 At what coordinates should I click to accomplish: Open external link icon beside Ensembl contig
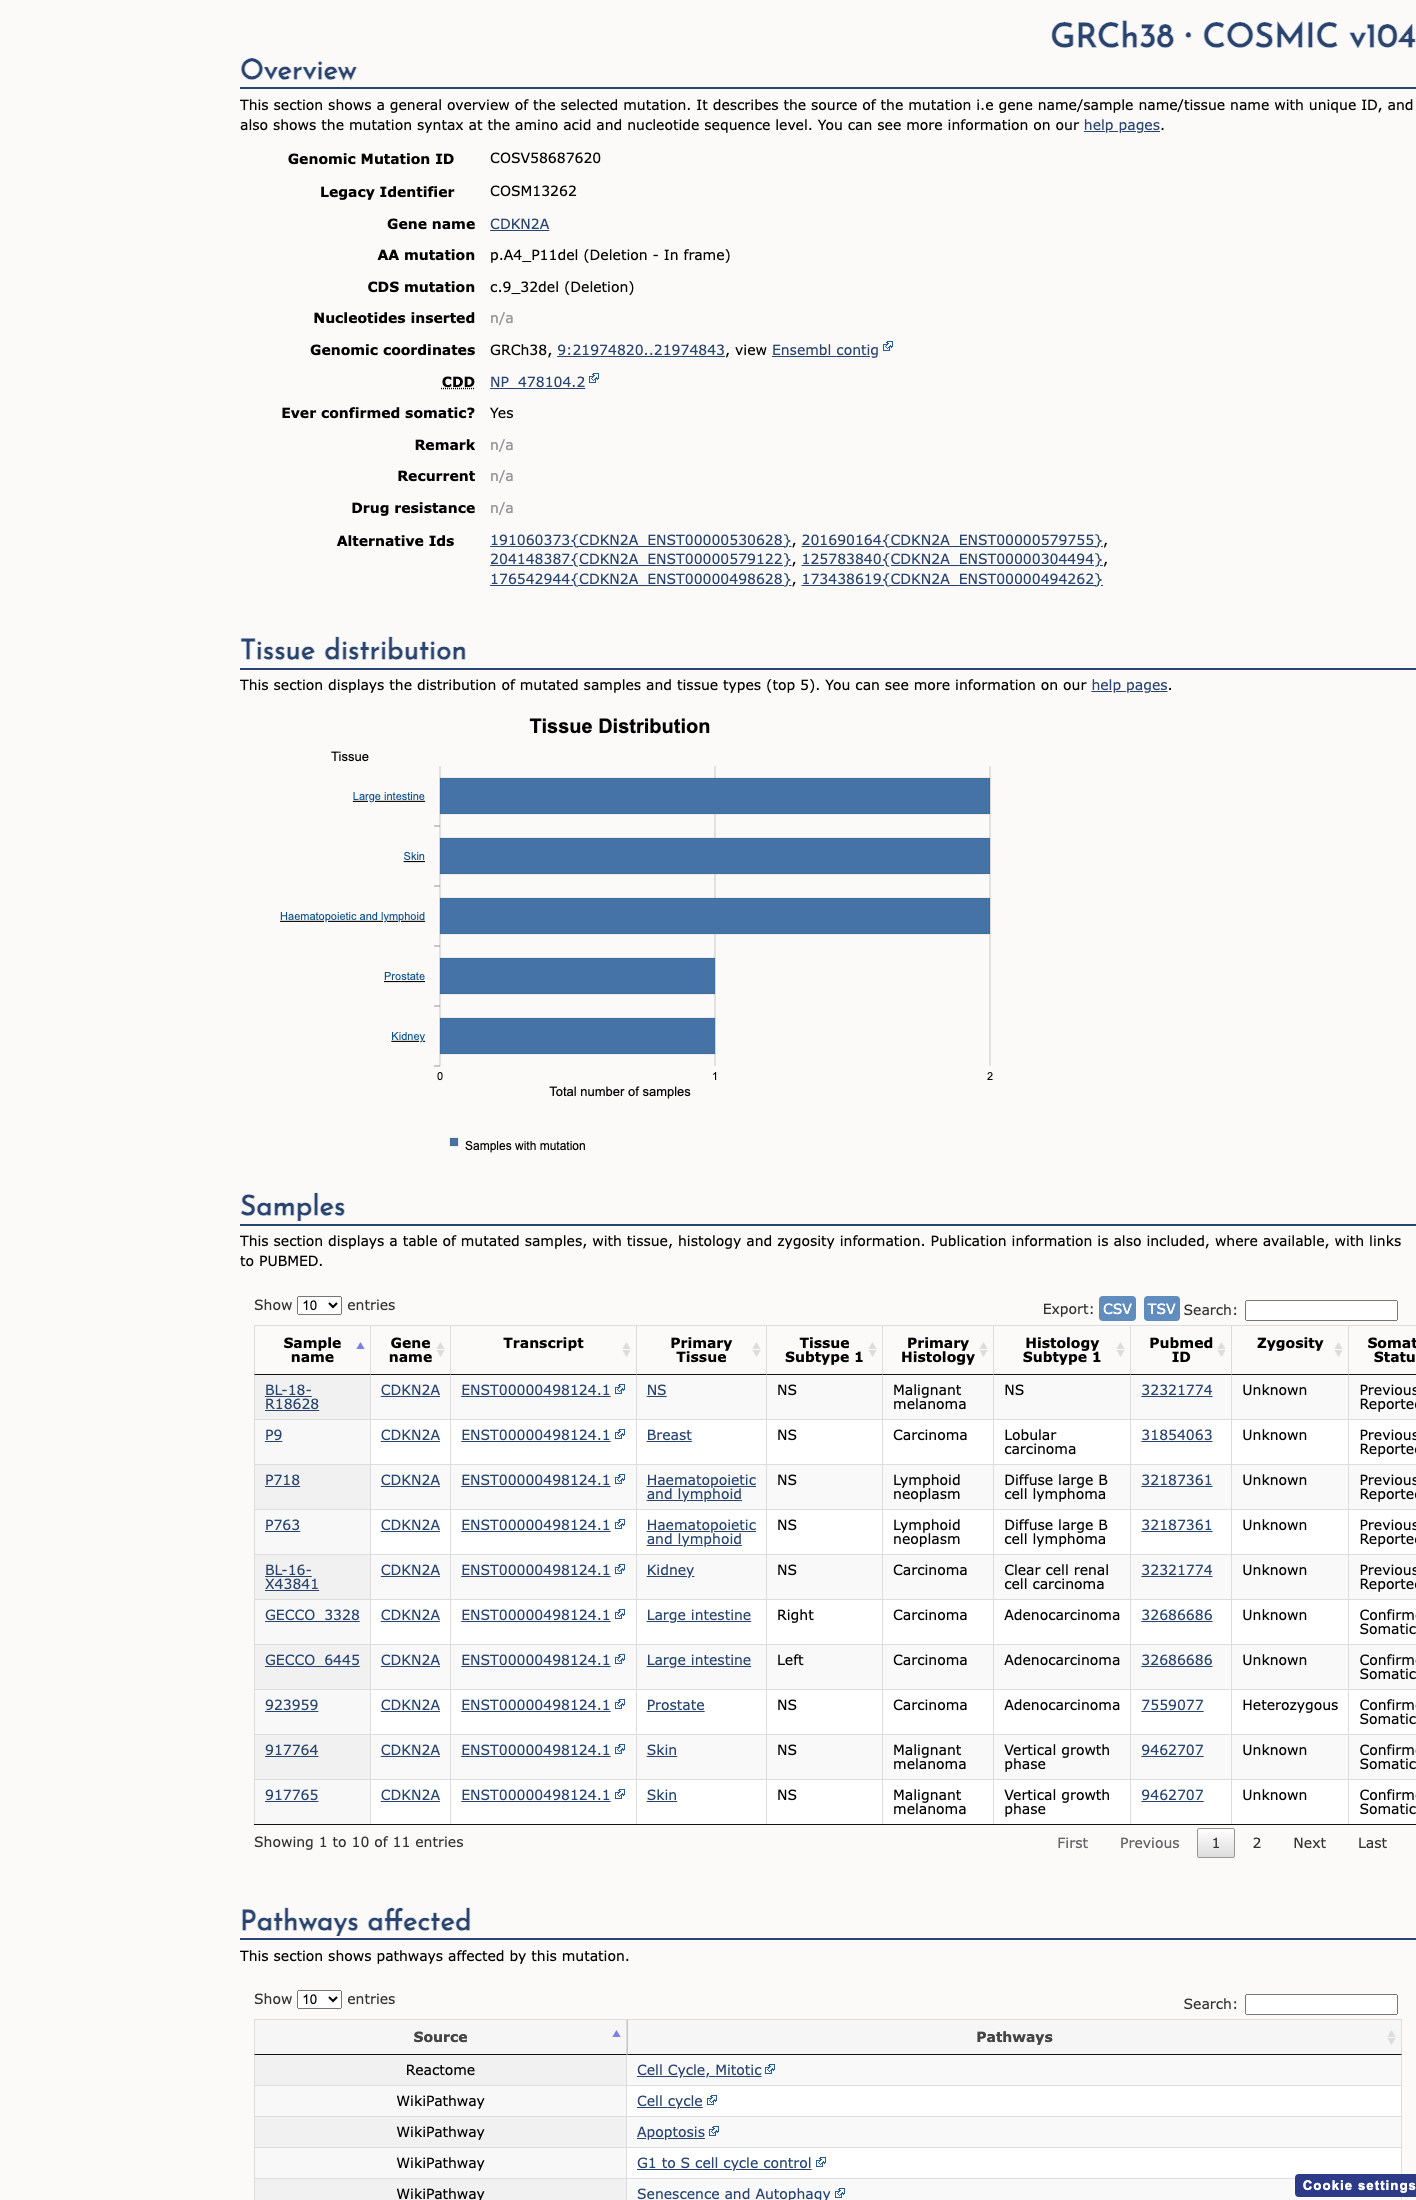[888, 347]
